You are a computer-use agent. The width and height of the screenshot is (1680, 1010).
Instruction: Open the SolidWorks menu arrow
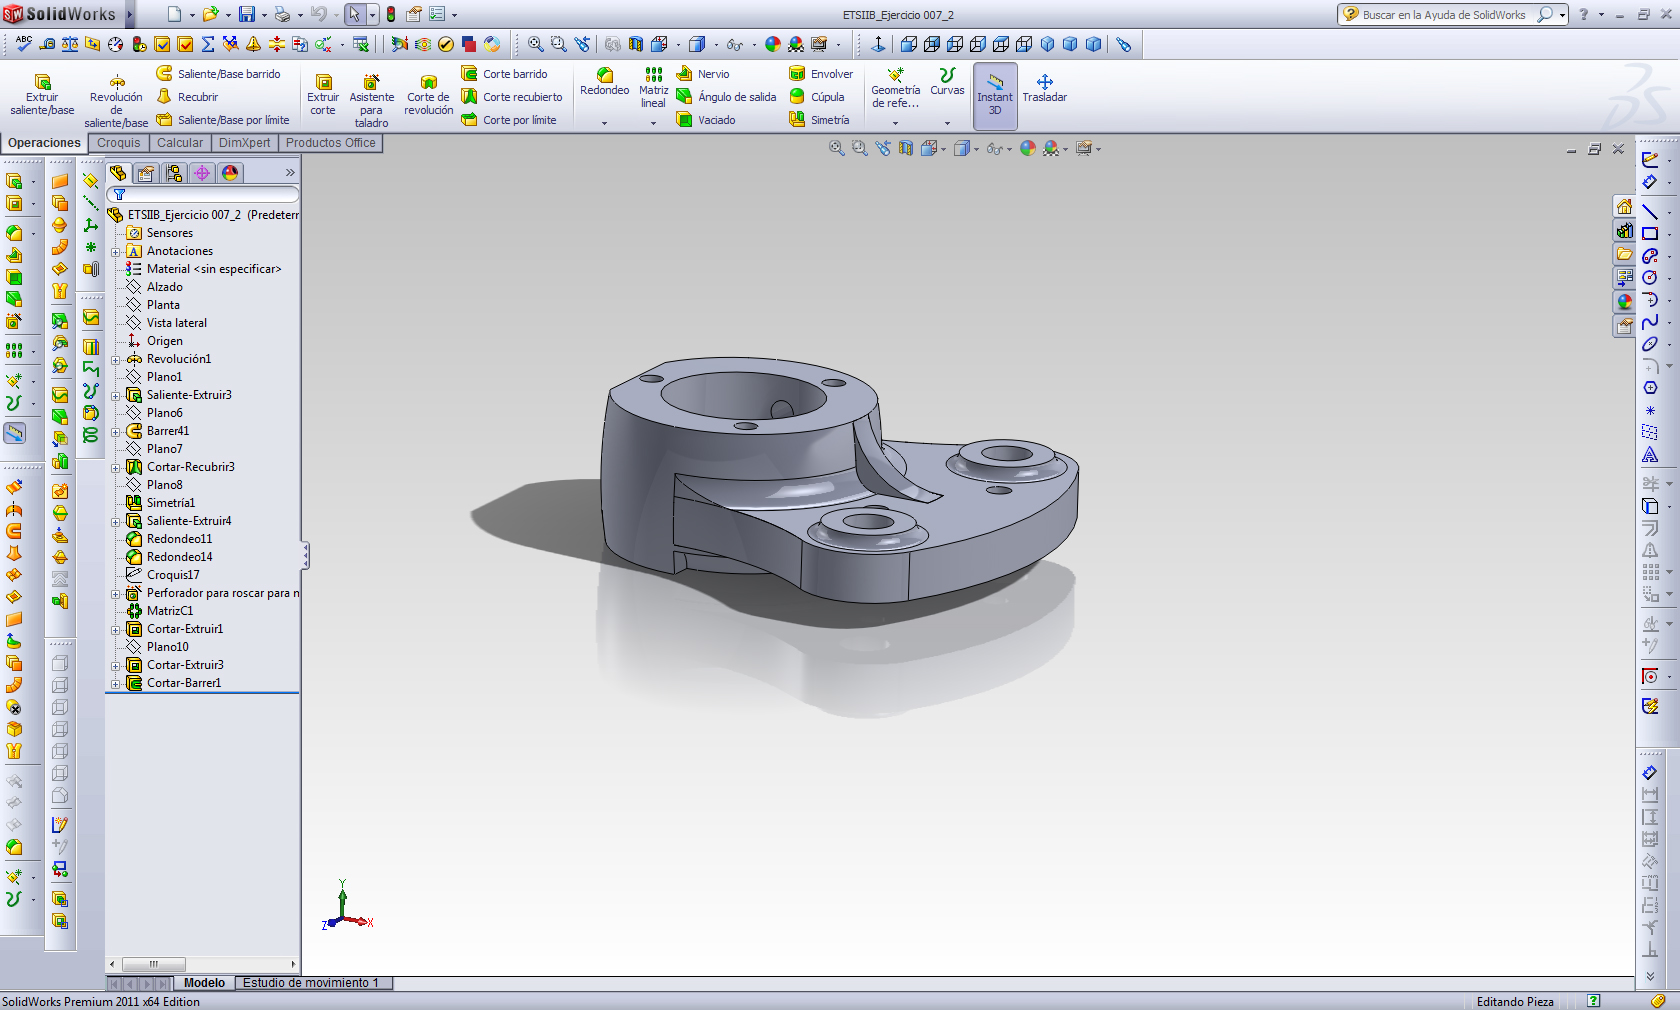(130, 15)
